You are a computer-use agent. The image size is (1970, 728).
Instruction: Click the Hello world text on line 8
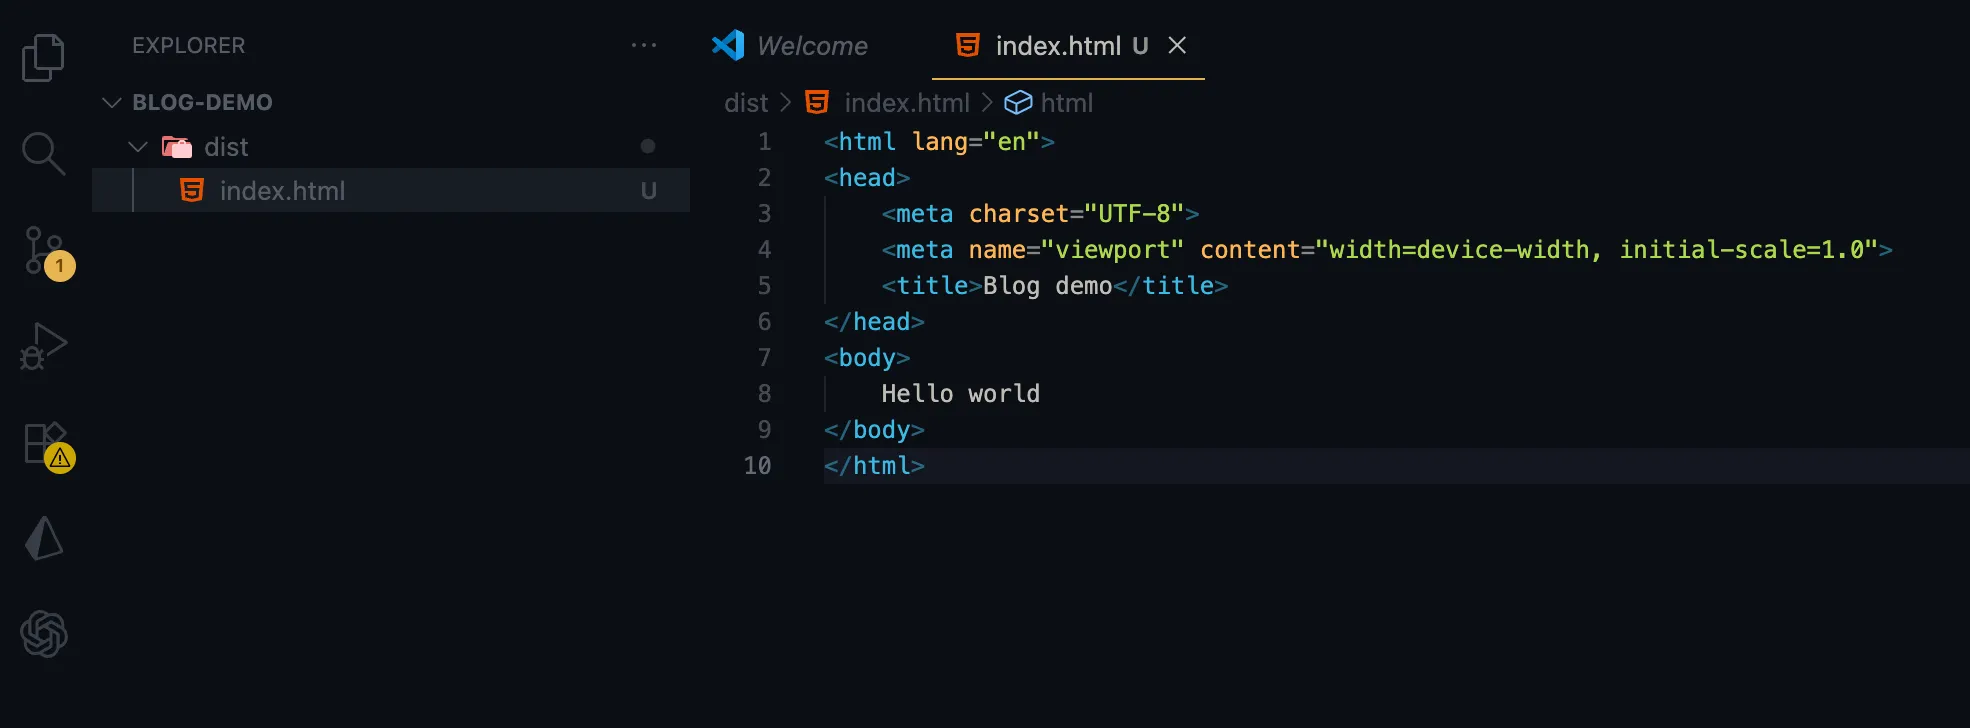point(960,393)
